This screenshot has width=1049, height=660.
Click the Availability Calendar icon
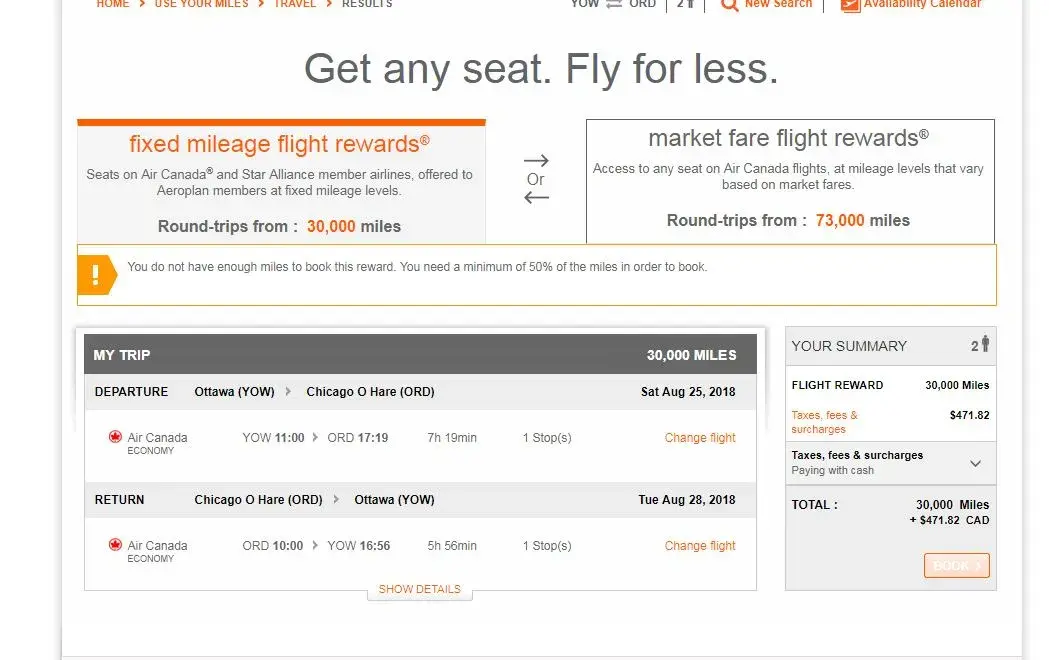(850, 5)
